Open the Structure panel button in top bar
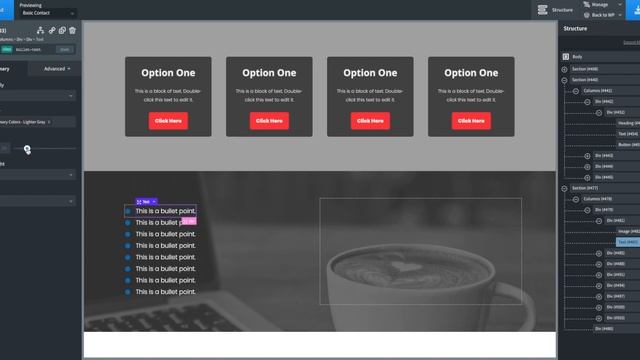The width and height of the screenshot is (640, 360). (555, 10)
